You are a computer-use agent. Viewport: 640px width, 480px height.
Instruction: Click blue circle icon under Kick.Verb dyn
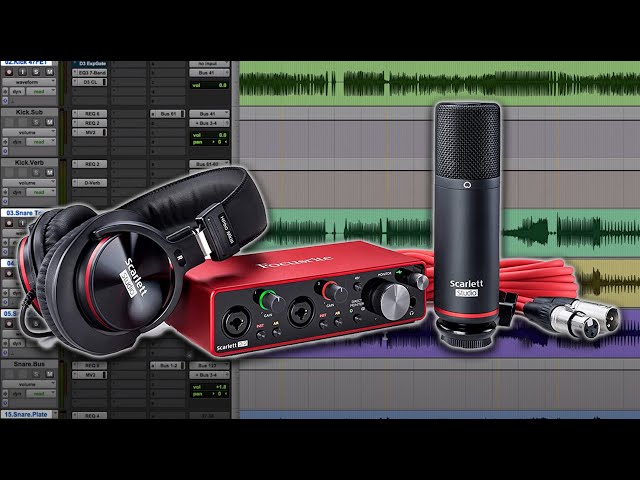5,201
